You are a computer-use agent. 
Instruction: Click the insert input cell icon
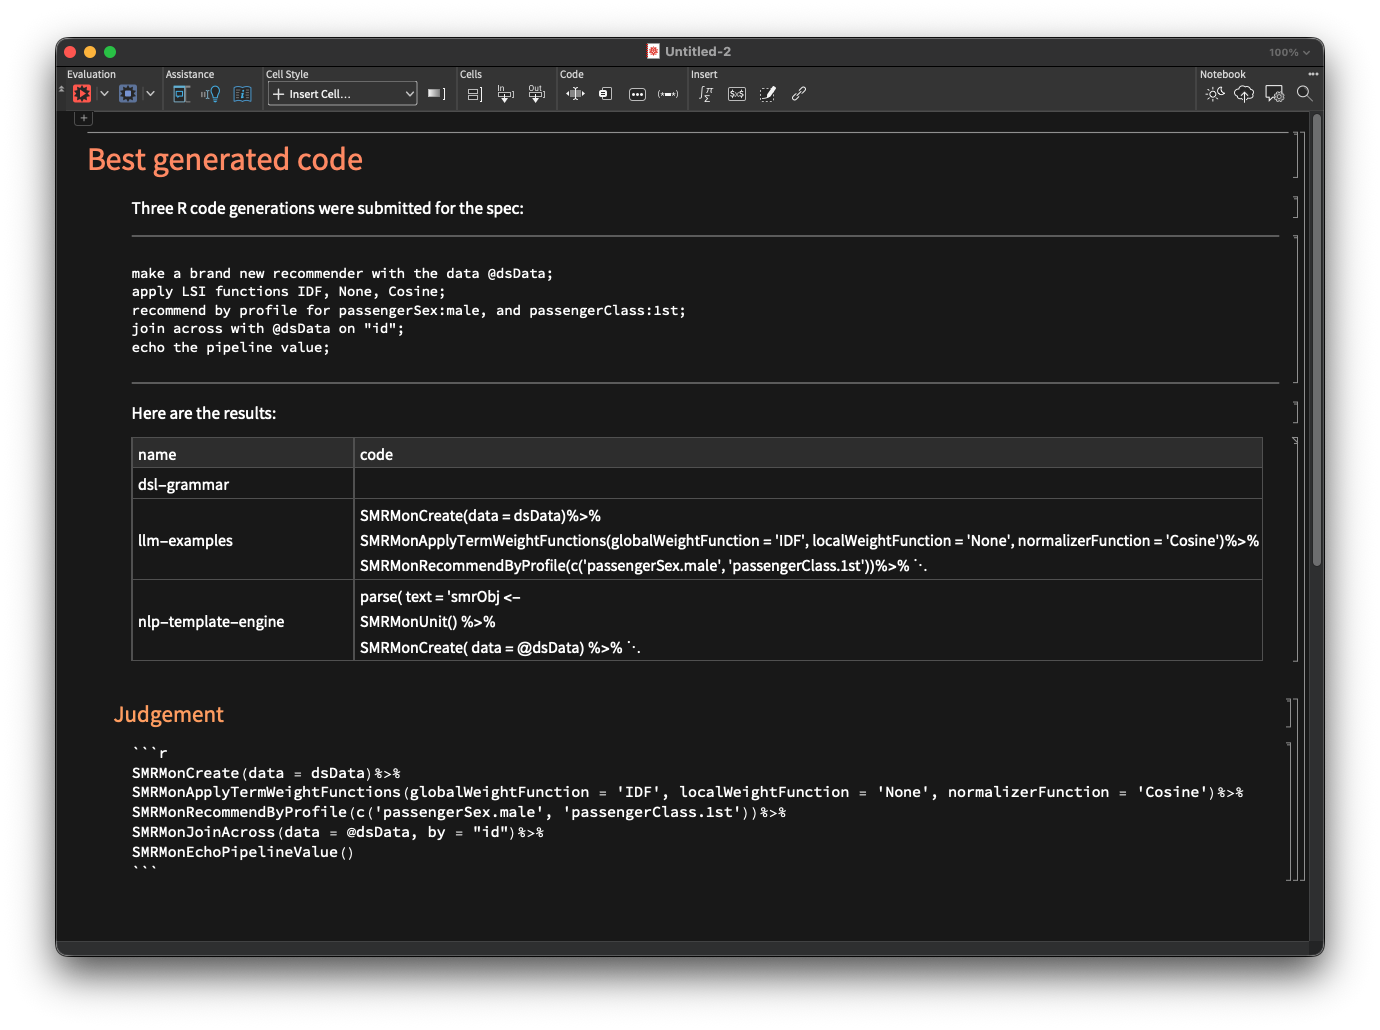pyautogui.click(x=506, y=94)
